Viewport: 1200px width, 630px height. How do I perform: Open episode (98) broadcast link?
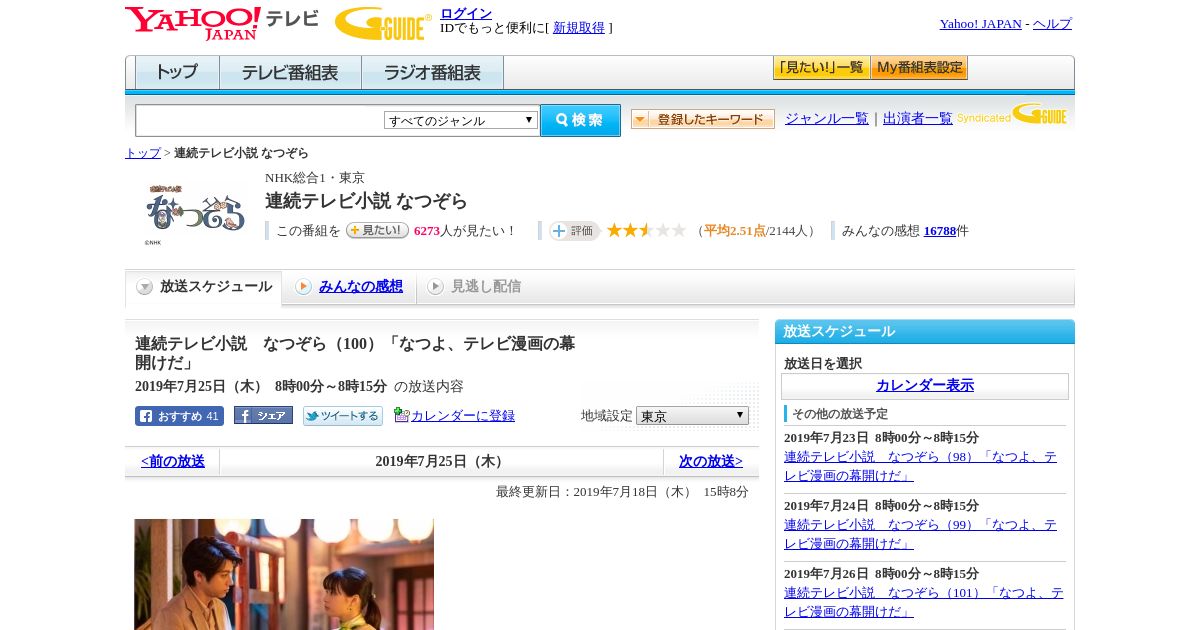(920, 466)
